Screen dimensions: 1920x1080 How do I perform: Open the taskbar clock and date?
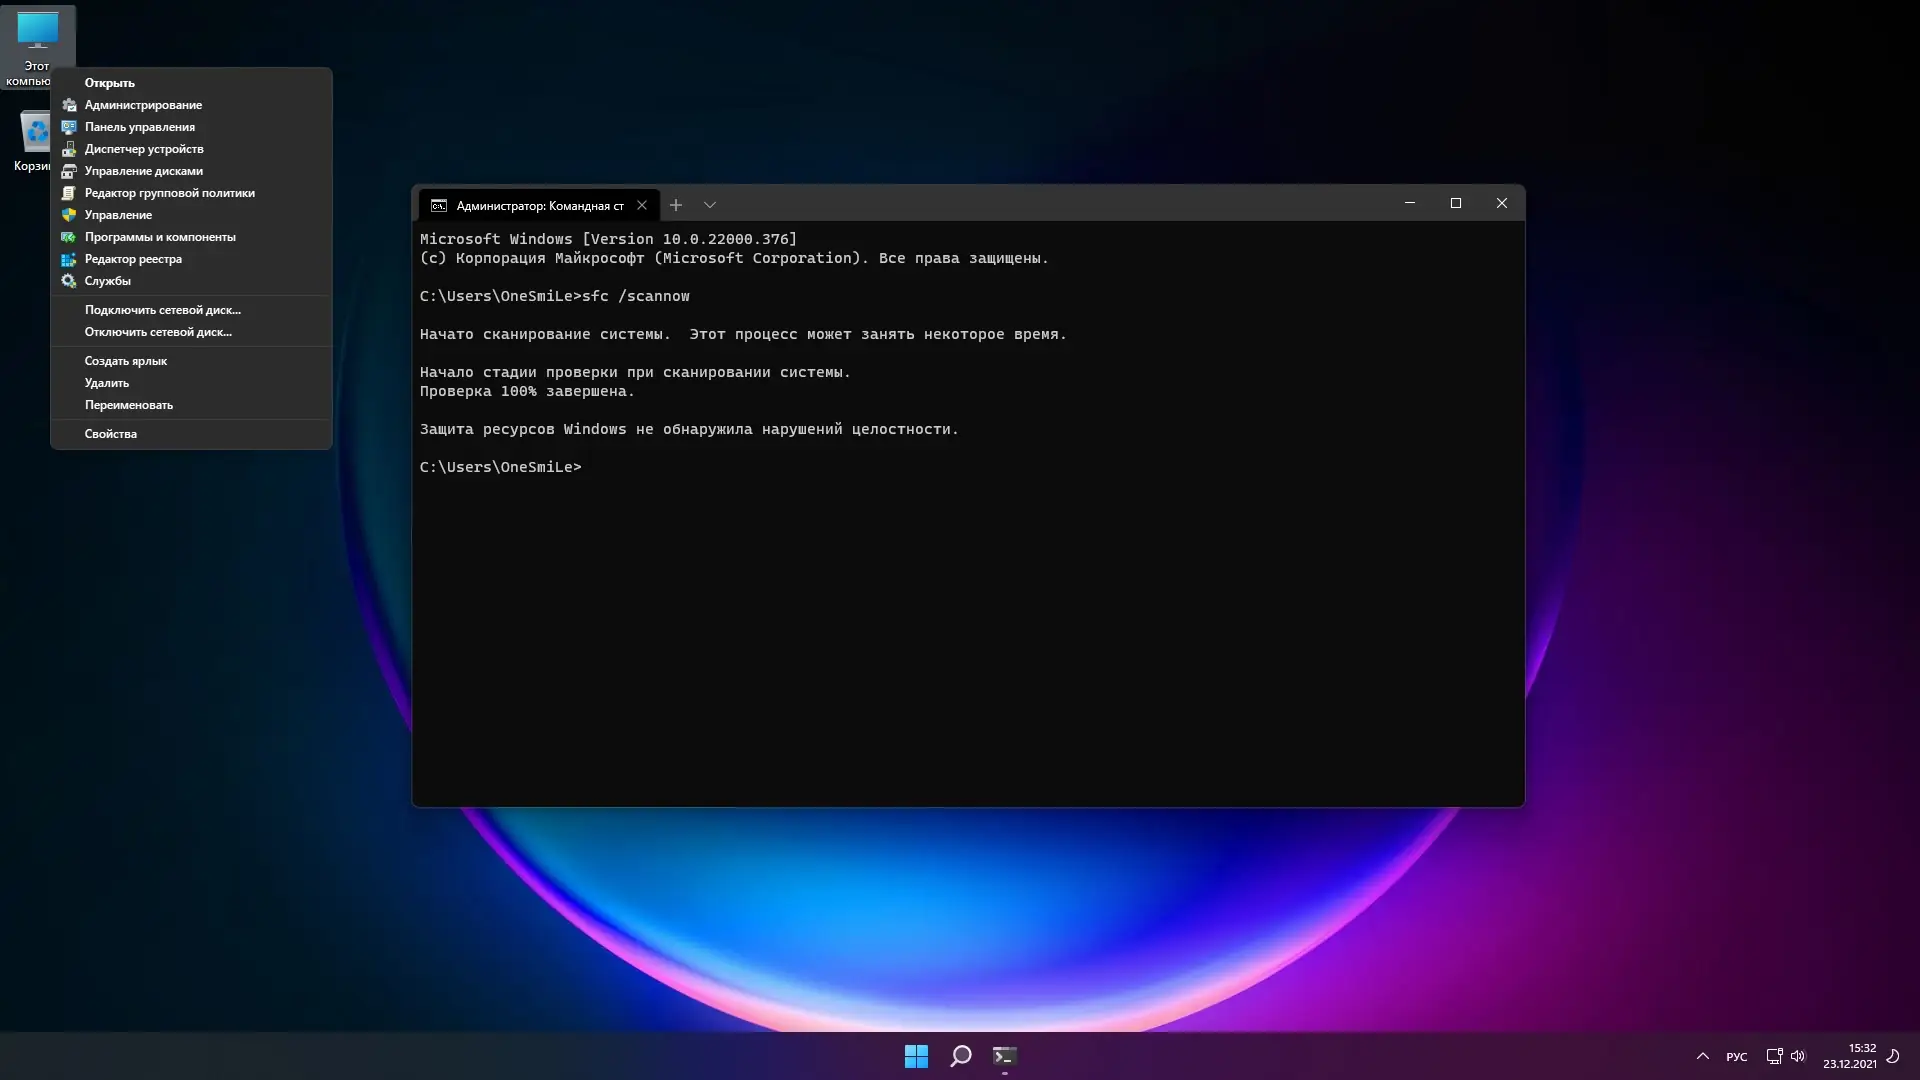click(1850, 1056)
